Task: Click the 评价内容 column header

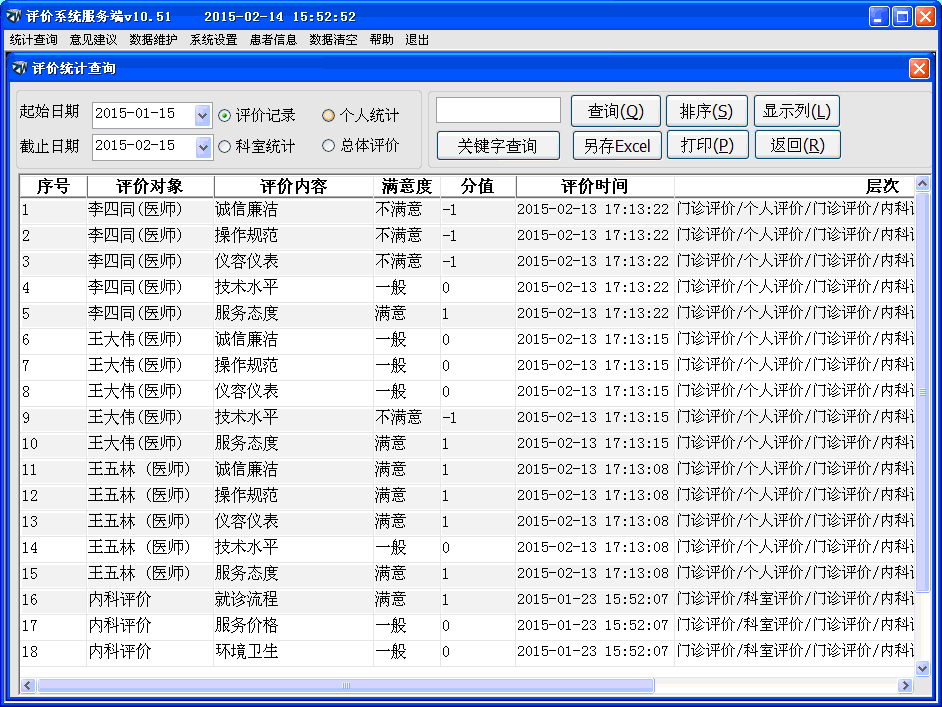Action: (294, 186)
